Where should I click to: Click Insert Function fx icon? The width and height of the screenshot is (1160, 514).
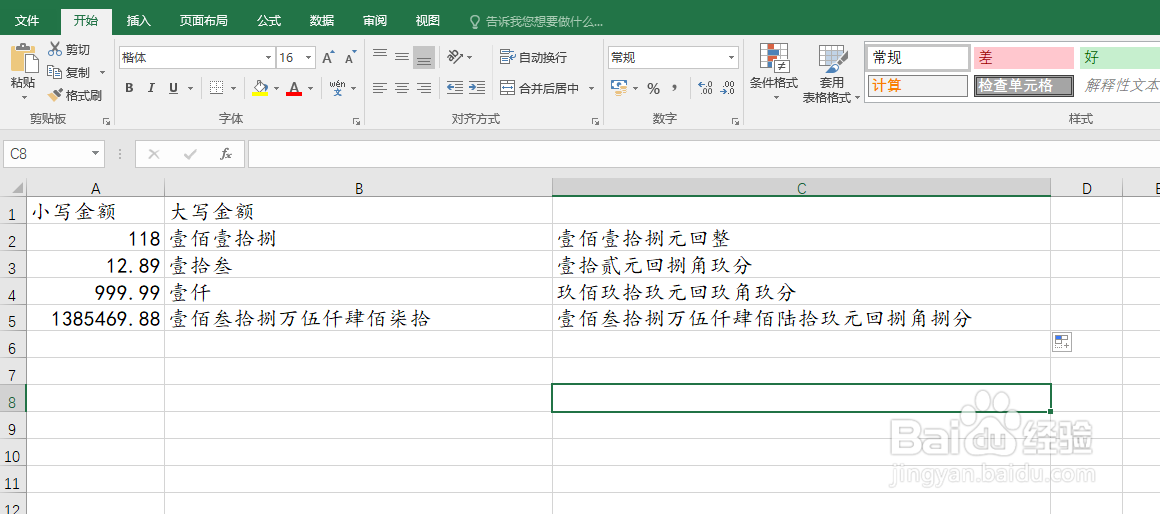(226, 154)
